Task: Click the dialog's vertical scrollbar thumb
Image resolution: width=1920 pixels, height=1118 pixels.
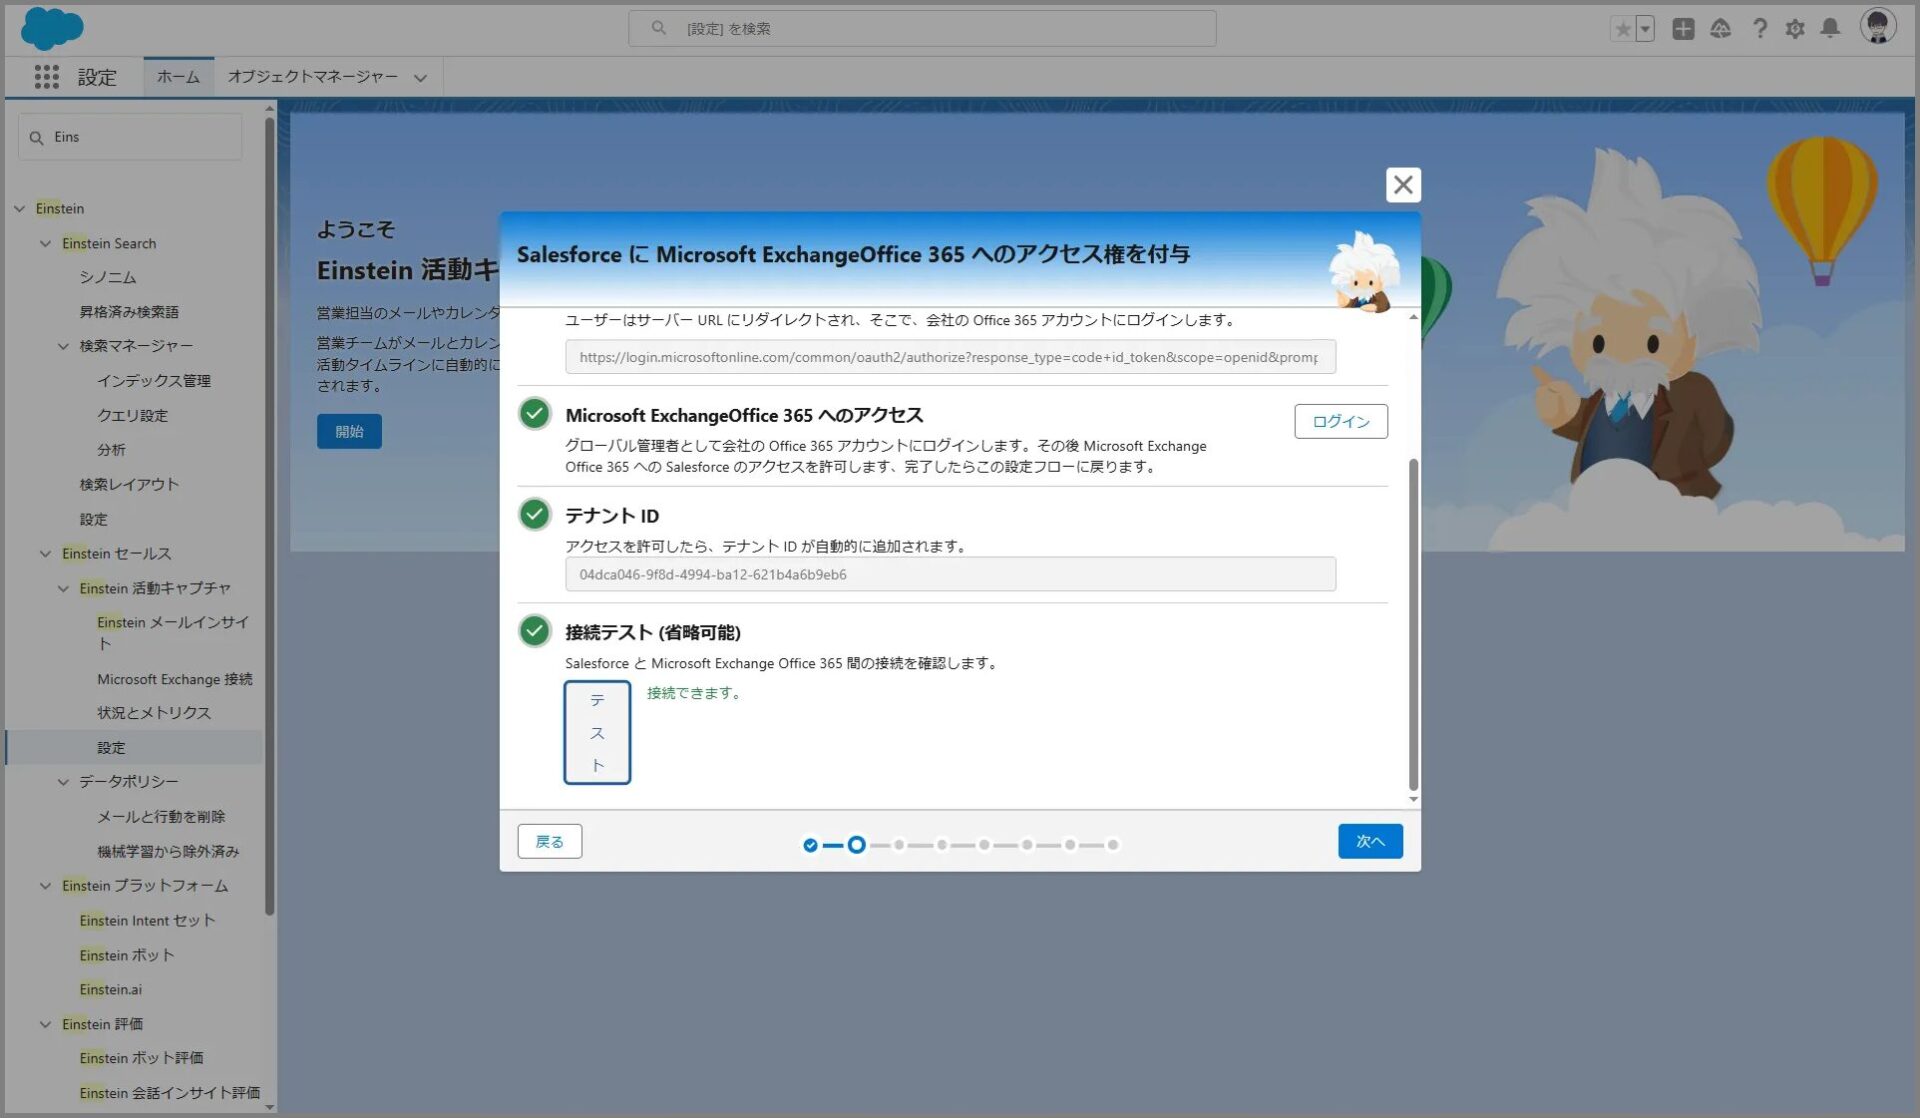Action: click(x=1413, y=625)
